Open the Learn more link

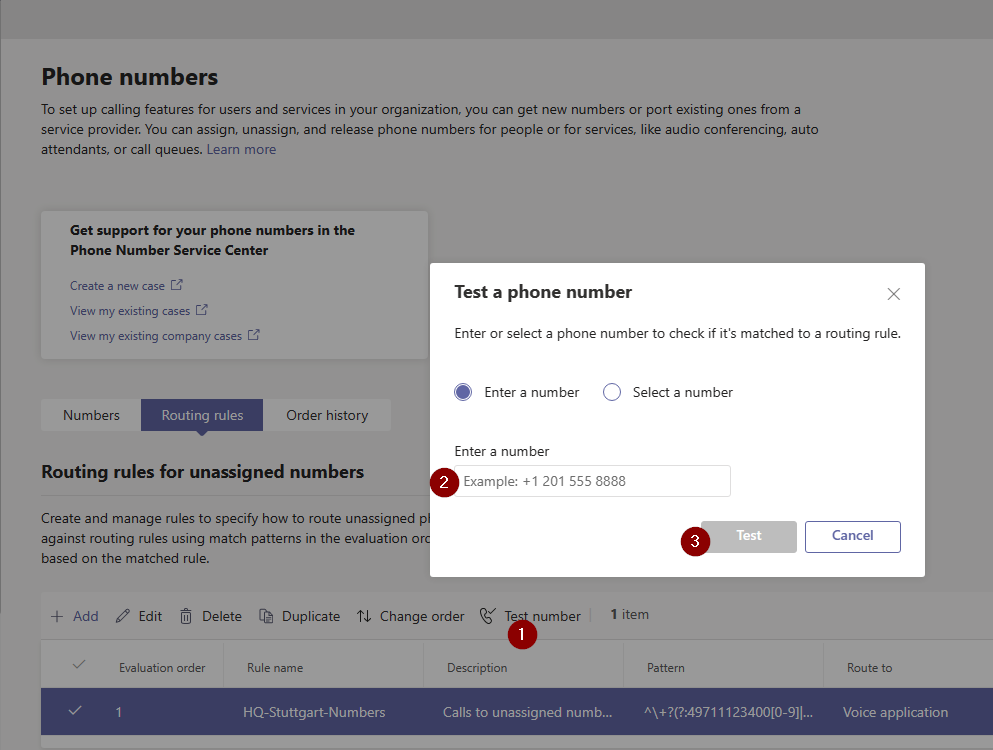coord(241,149)
